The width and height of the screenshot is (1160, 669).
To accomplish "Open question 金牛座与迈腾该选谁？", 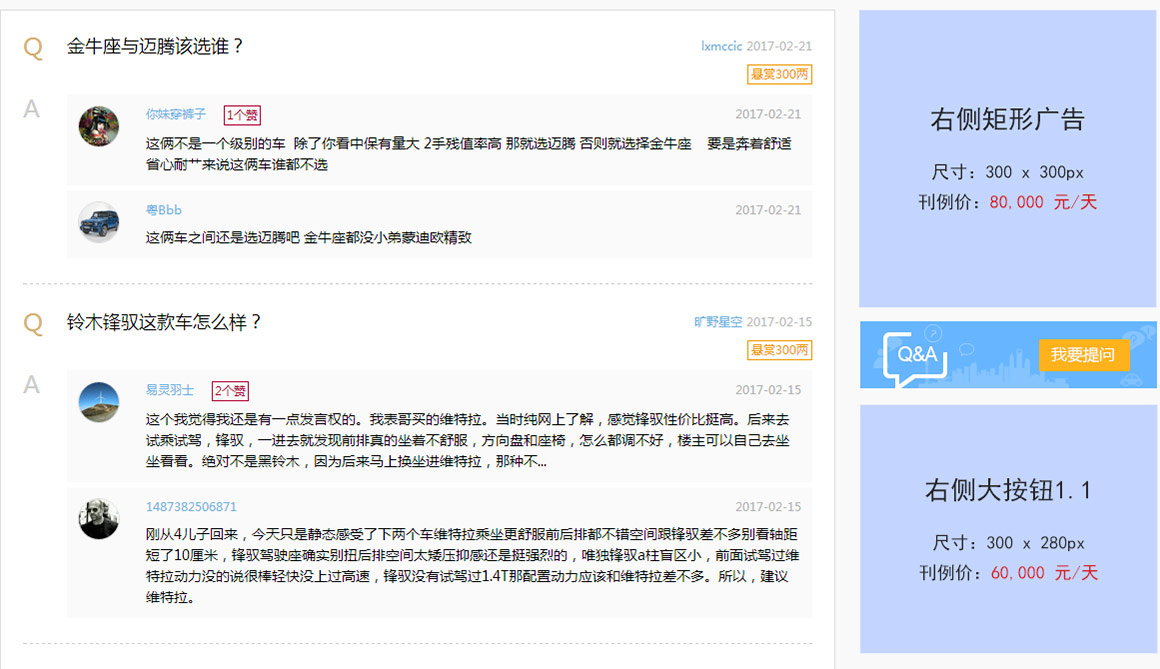I will [x=155, y=46].
